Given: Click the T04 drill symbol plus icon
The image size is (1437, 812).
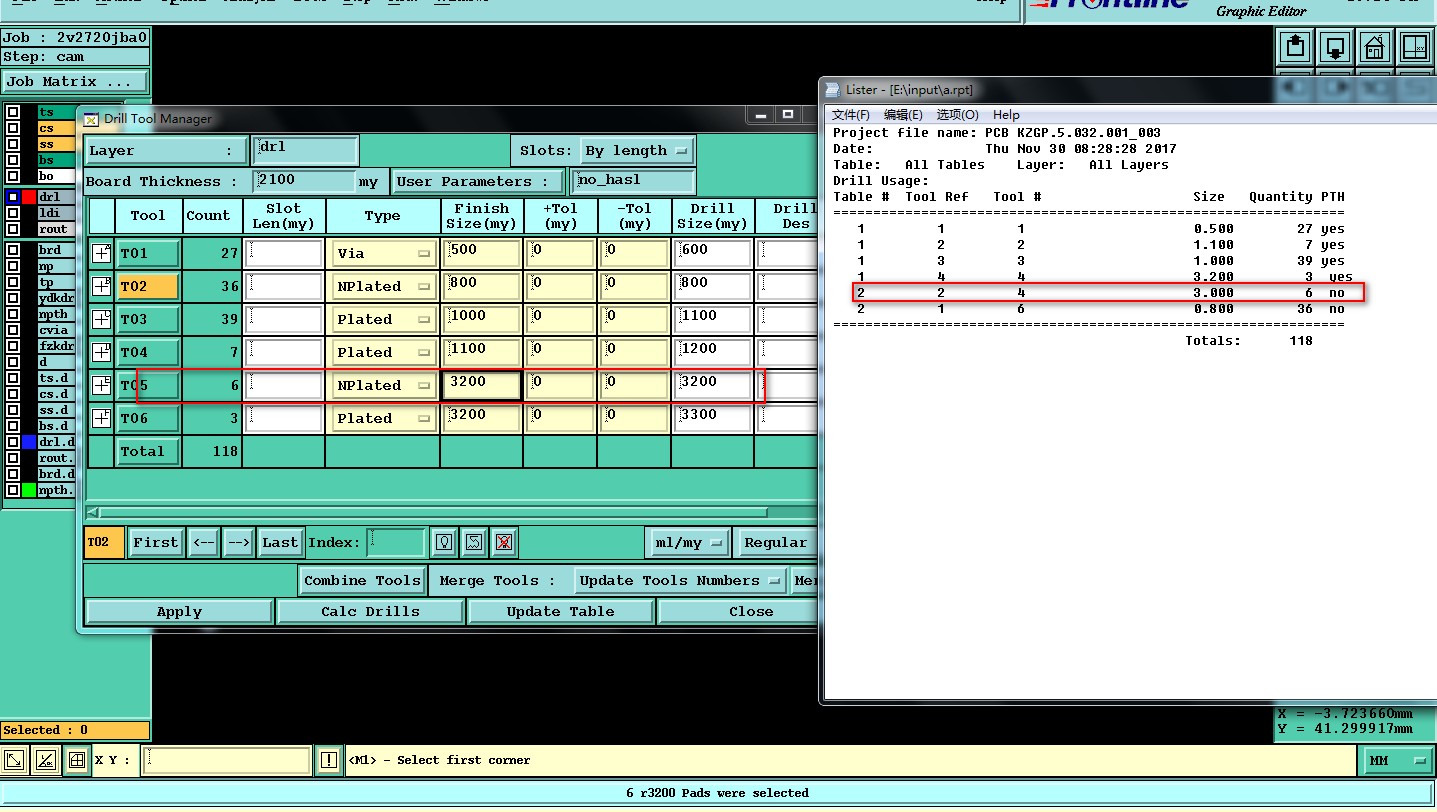Looking at the screenshot, I should [x=101, y=352].
